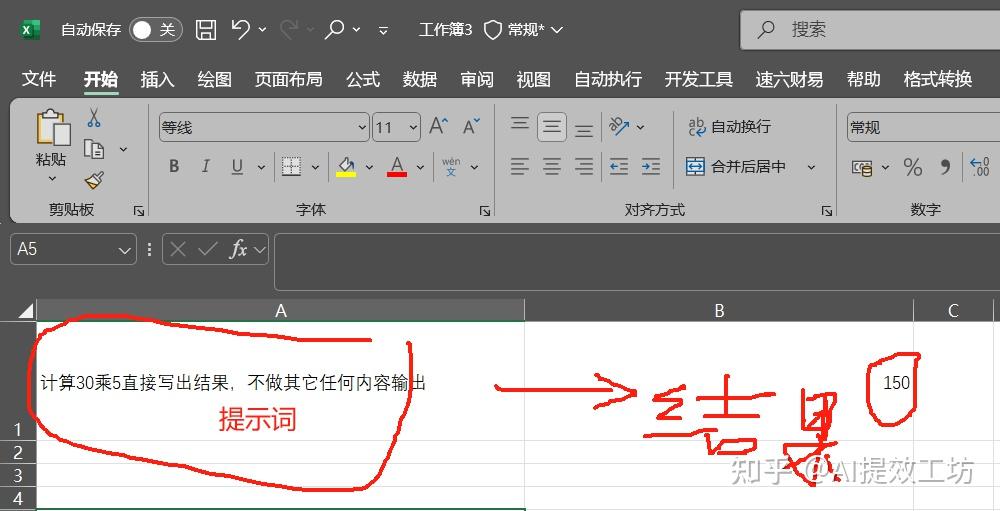The image size is (1000, 511).
Task: Click the red Font Color swatch
Action: pos(397,167)
